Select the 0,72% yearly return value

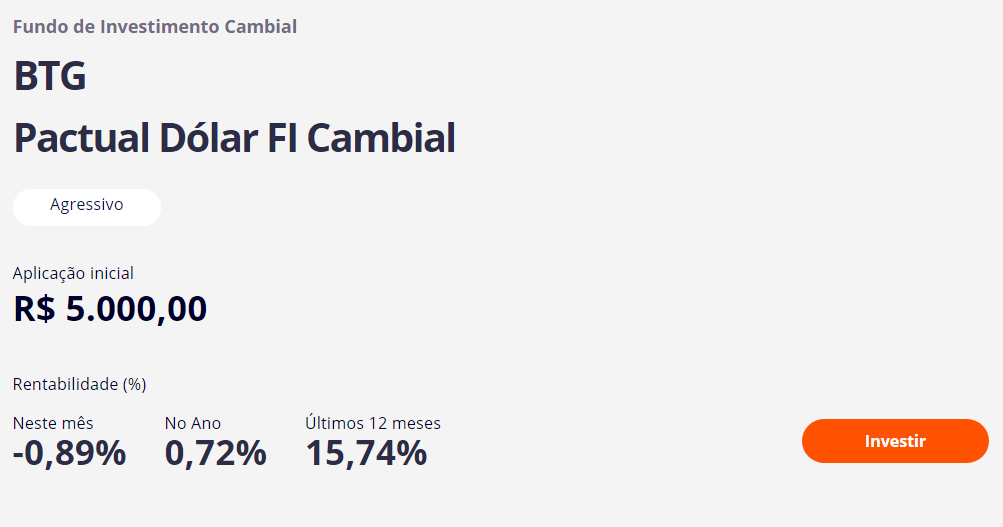tap(216, 453)
